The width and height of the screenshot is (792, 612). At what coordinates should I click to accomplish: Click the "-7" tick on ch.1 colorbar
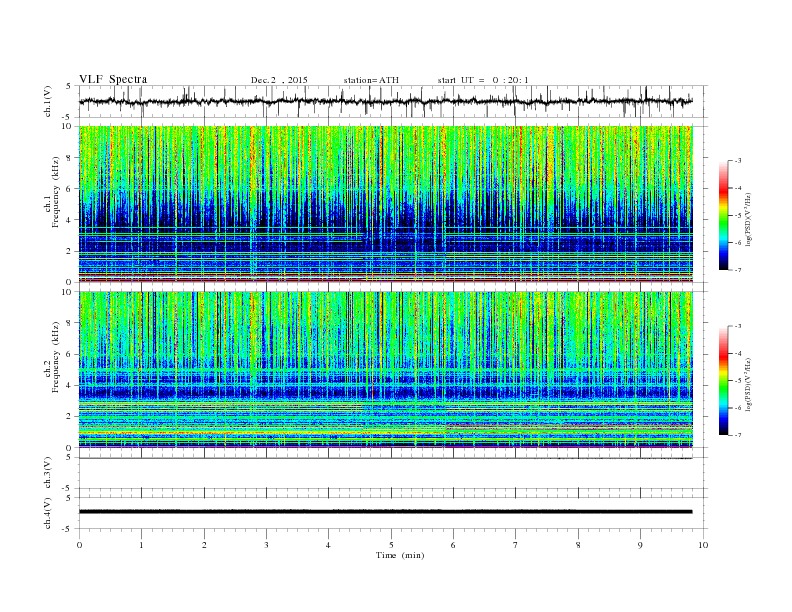737,270
